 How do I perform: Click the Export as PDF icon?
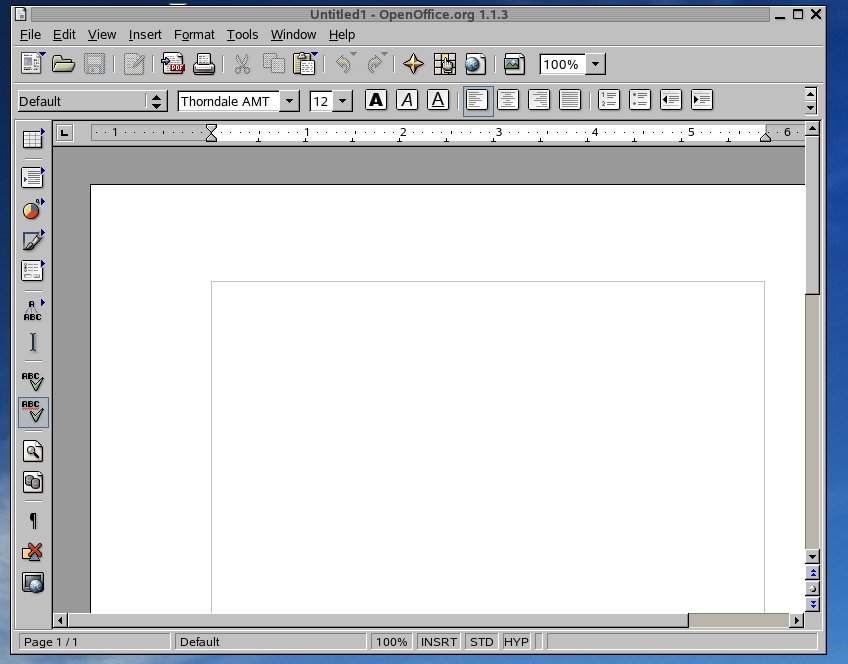(x=173, y=64)
